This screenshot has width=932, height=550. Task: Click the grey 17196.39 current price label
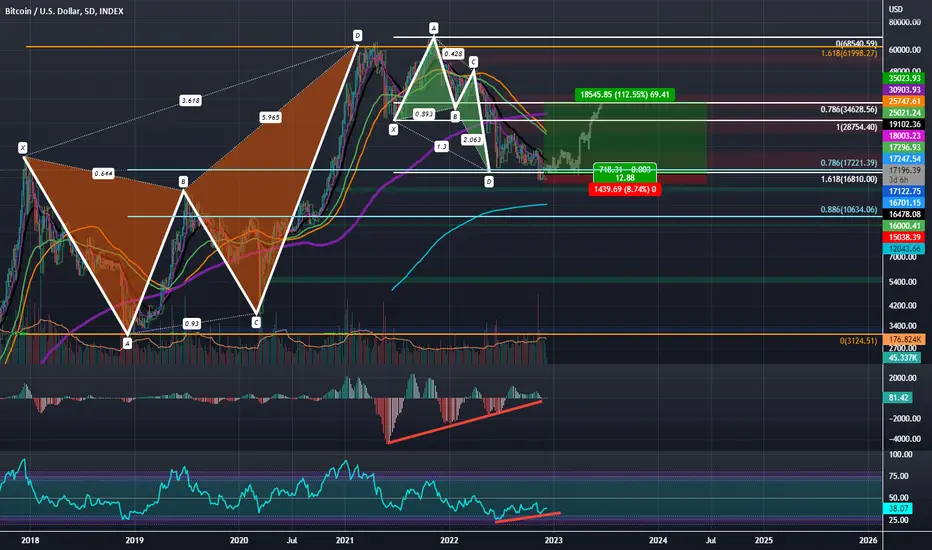(904, 170)
